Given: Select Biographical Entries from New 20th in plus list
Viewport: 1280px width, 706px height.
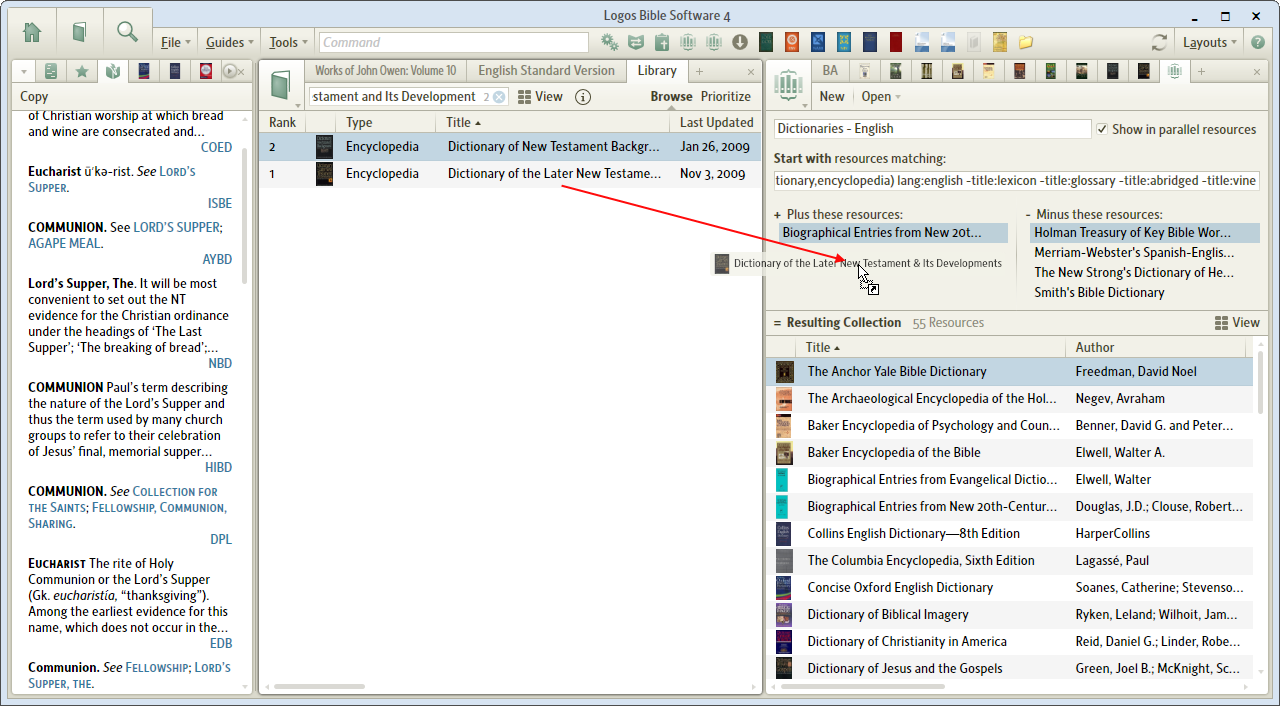Looking at the screenshot, I should 895,232.
